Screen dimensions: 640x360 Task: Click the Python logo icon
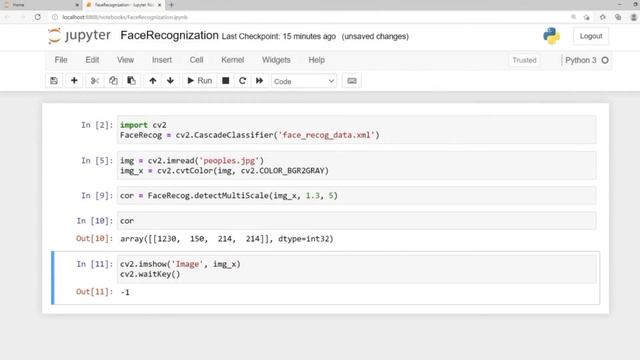pos(551,36)
